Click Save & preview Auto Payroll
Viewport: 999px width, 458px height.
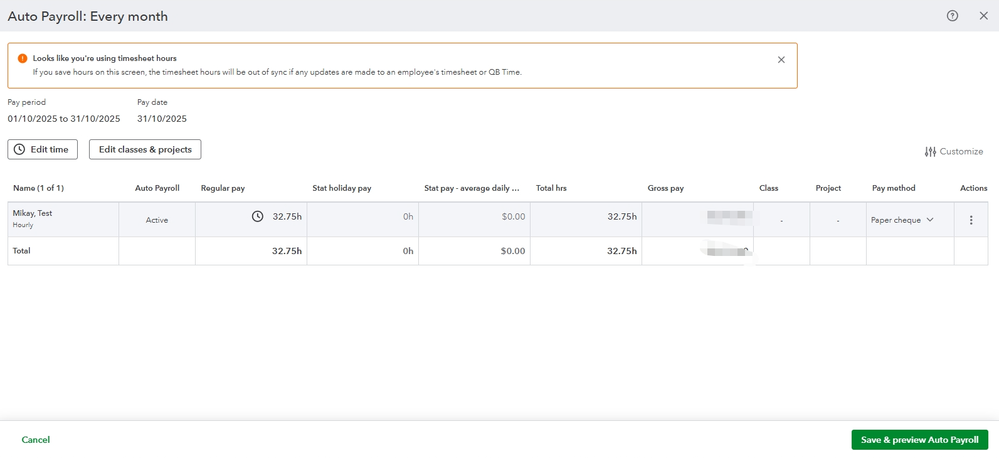pos(919,440)
